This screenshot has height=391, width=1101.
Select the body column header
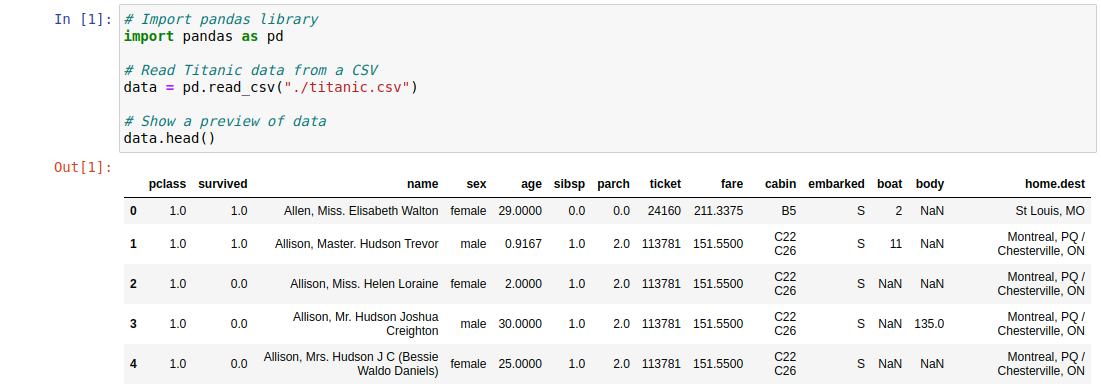click(930, 185)
